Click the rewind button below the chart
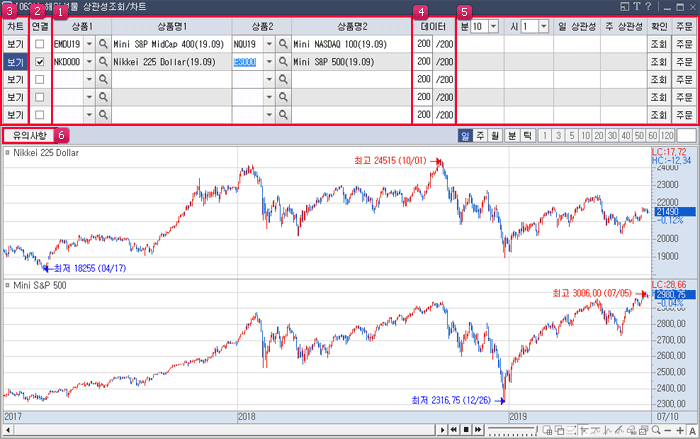700x439 pixels. 454,430
